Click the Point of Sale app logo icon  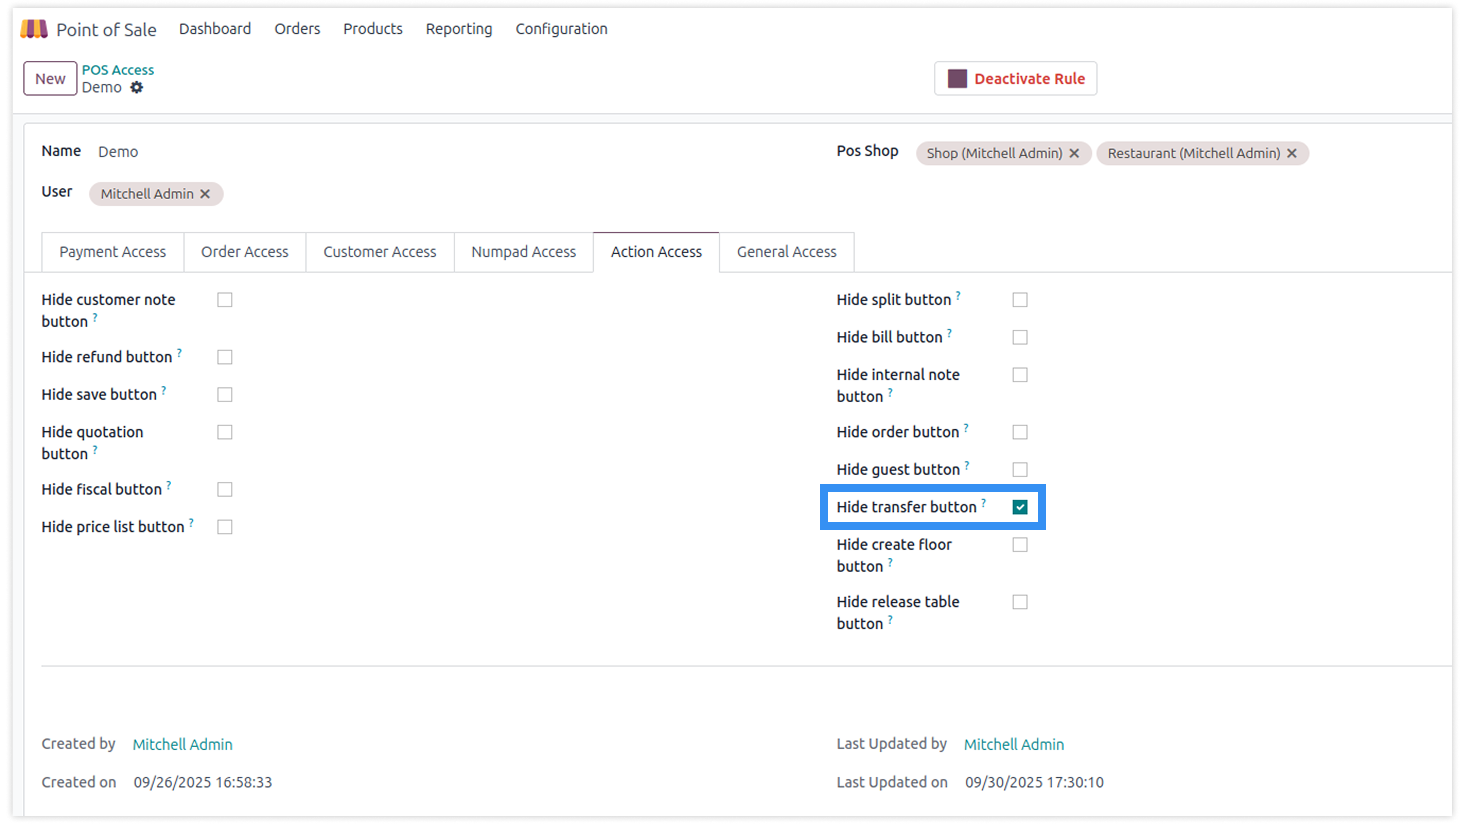(x=34, y=29)
